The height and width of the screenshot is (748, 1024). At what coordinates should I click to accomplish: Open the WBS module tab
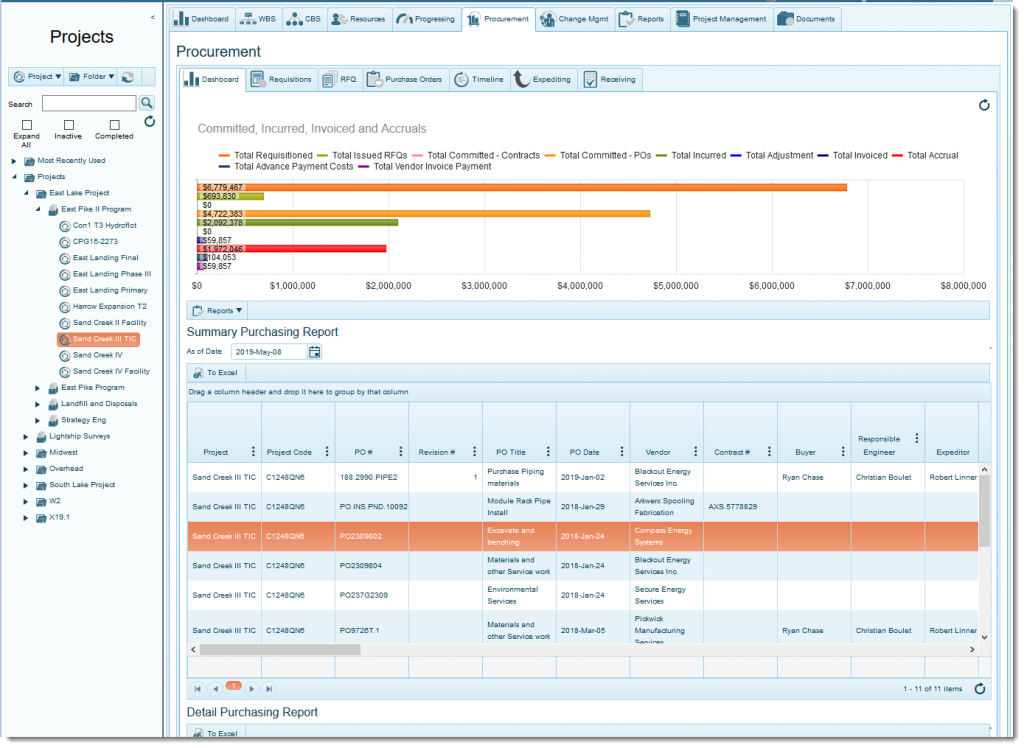point(258,18)
